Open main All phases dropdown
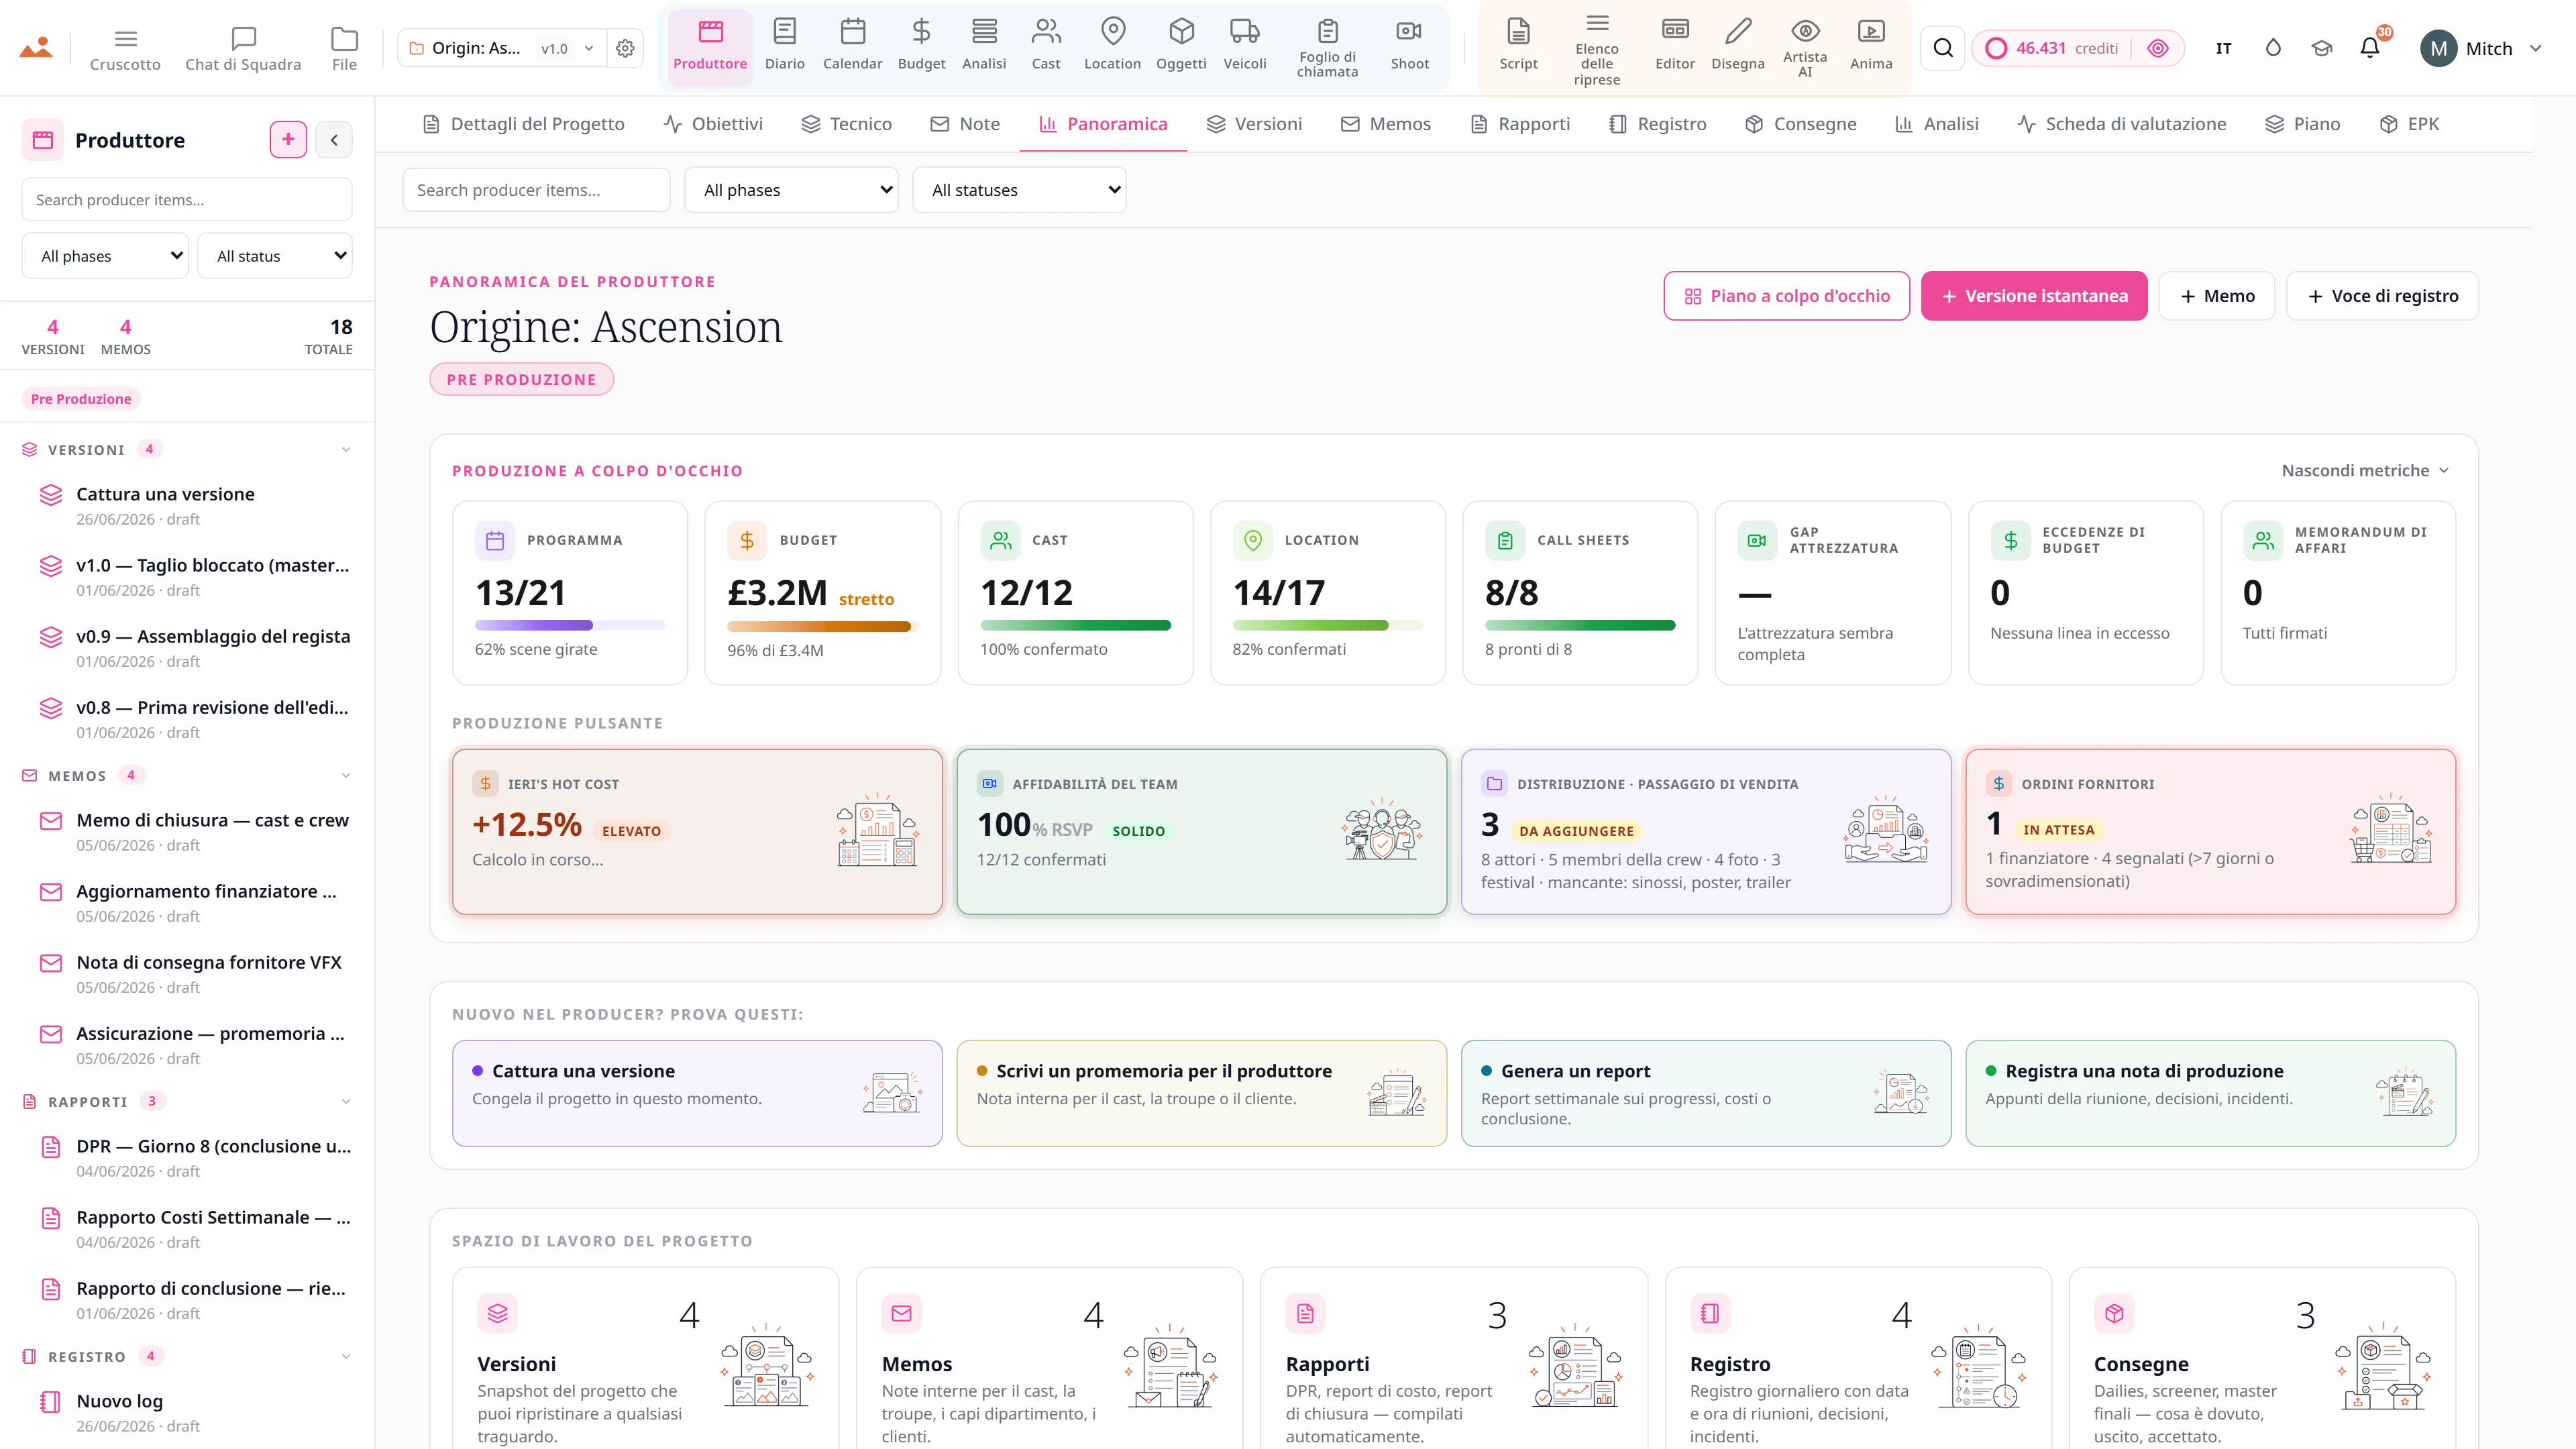2576x1449 pixels. pos(791,190)
